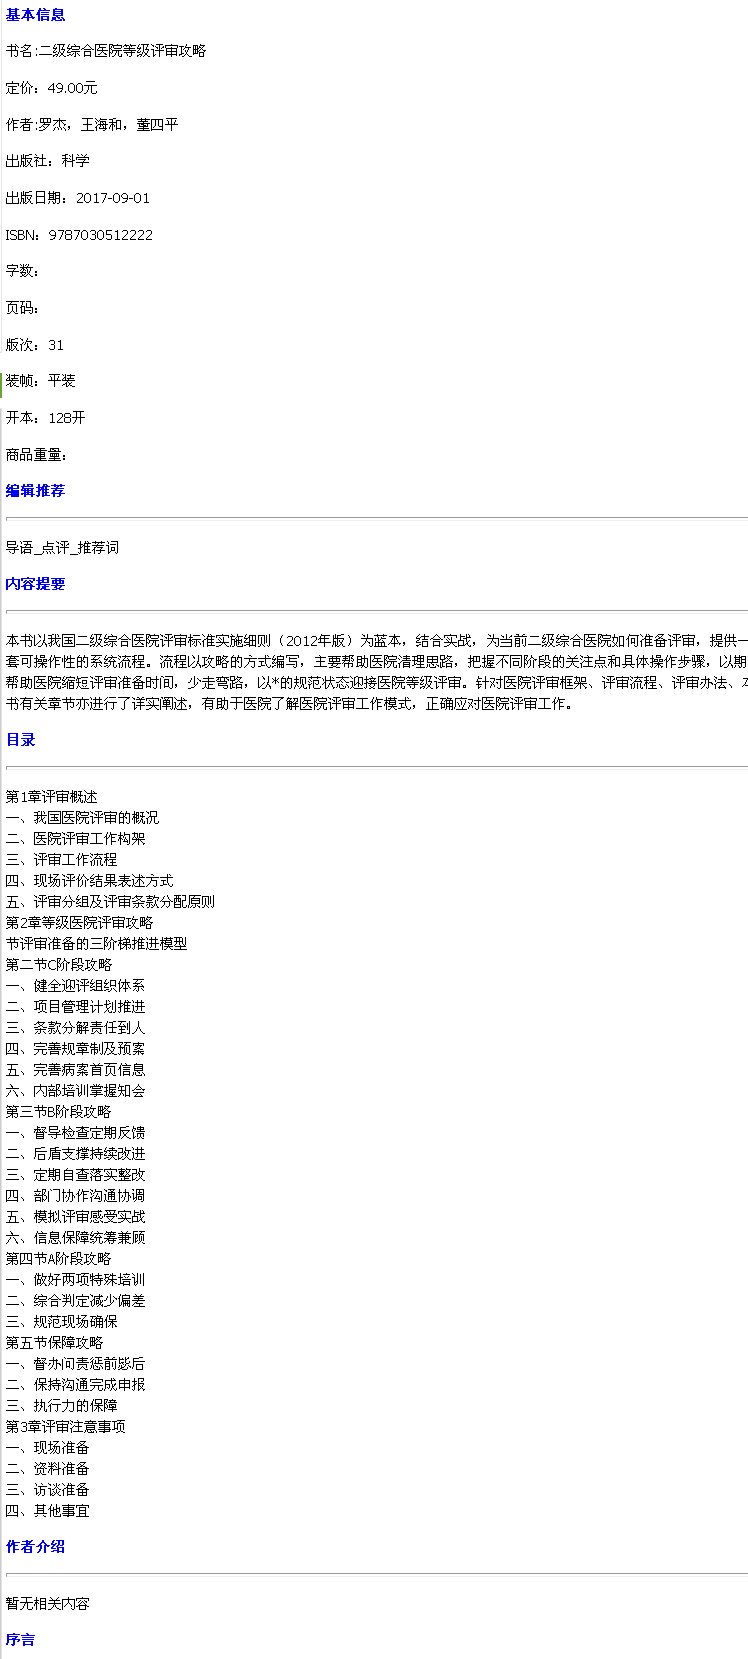Viewport: 748px width, 1659px height.
Task: Click 三、定期自查落实整改
Action: [x=76, y=1175]
